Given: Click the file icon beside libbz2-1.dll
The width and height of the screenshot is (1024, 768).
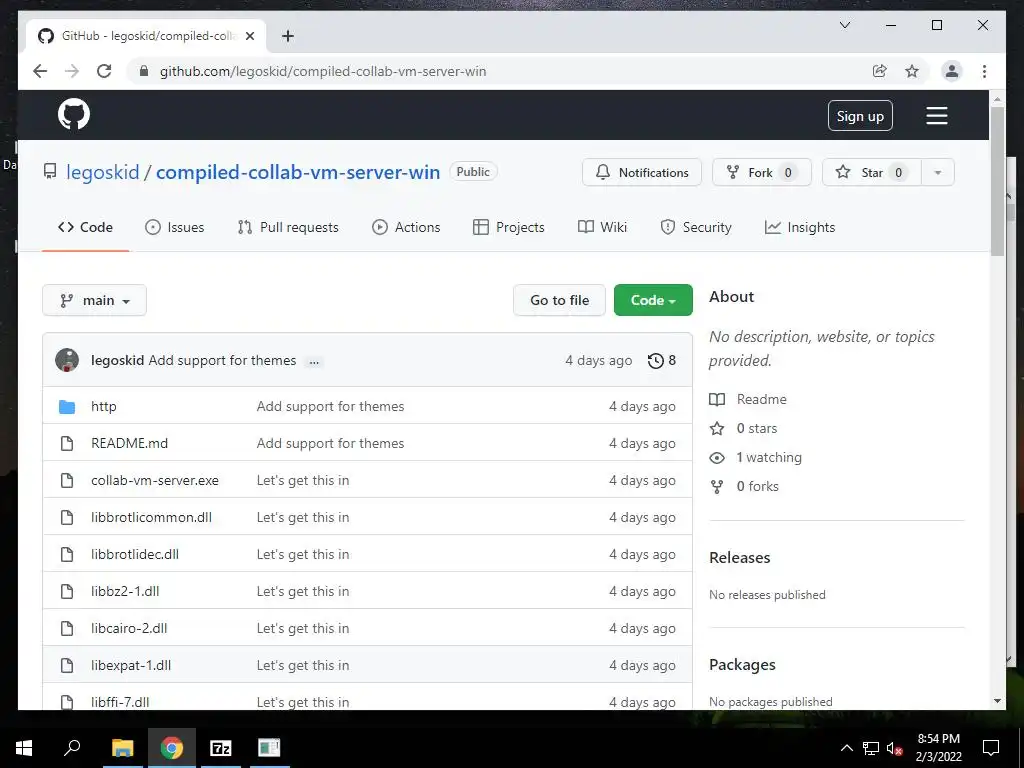Looking at the screenshot, I should (67, 592).
